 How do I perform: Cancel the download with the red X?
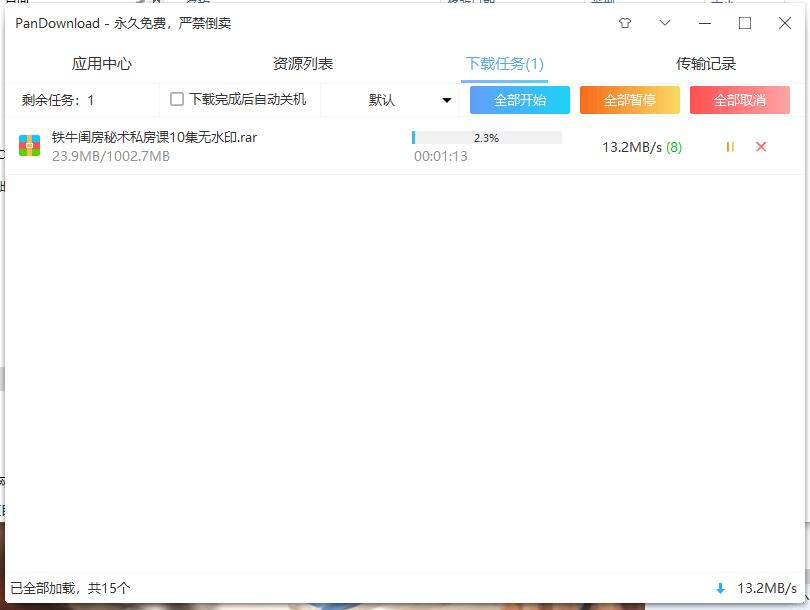pyautogui.click(x=761, y=146)
